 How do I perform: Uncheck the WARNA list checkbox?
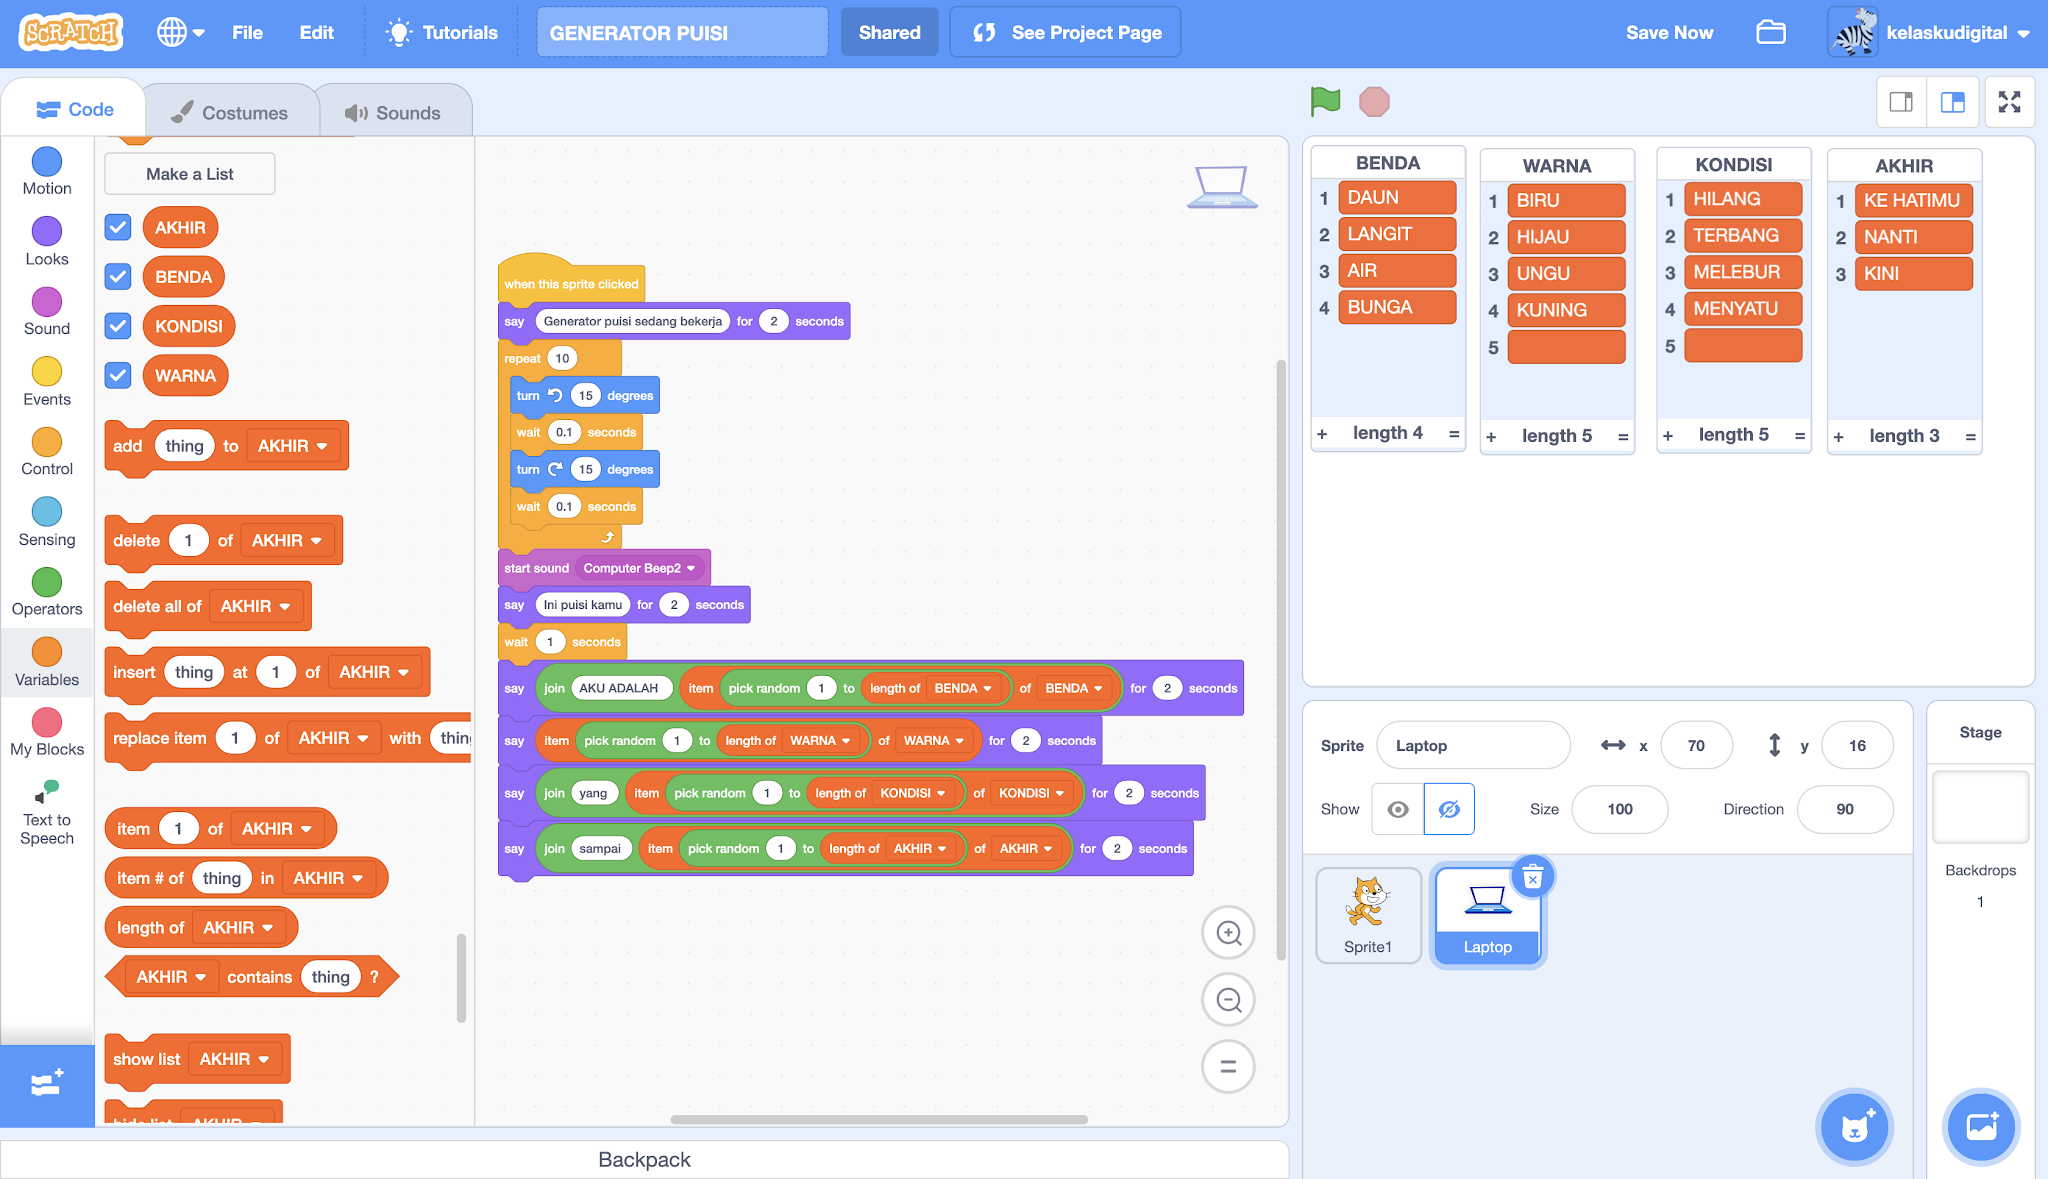(x=118, y=376)
